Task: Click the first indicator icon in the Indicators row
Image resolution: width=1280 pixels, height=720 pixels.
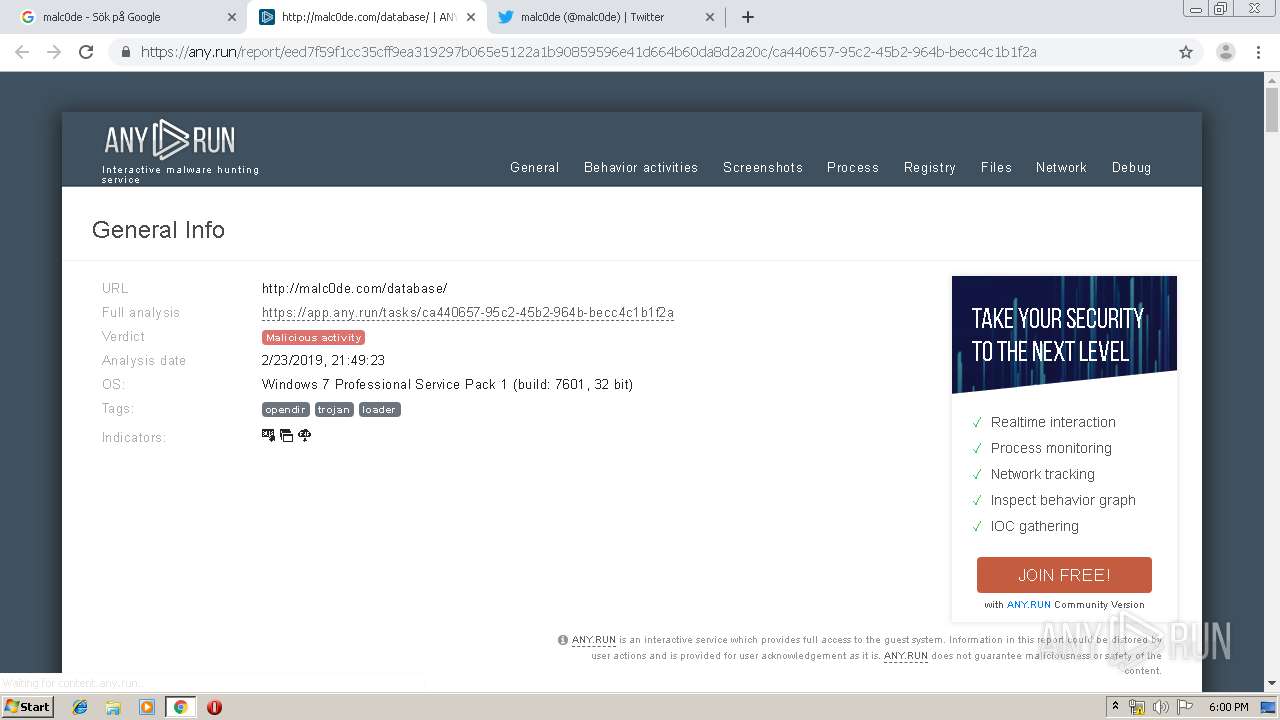Action: point(268,435)
